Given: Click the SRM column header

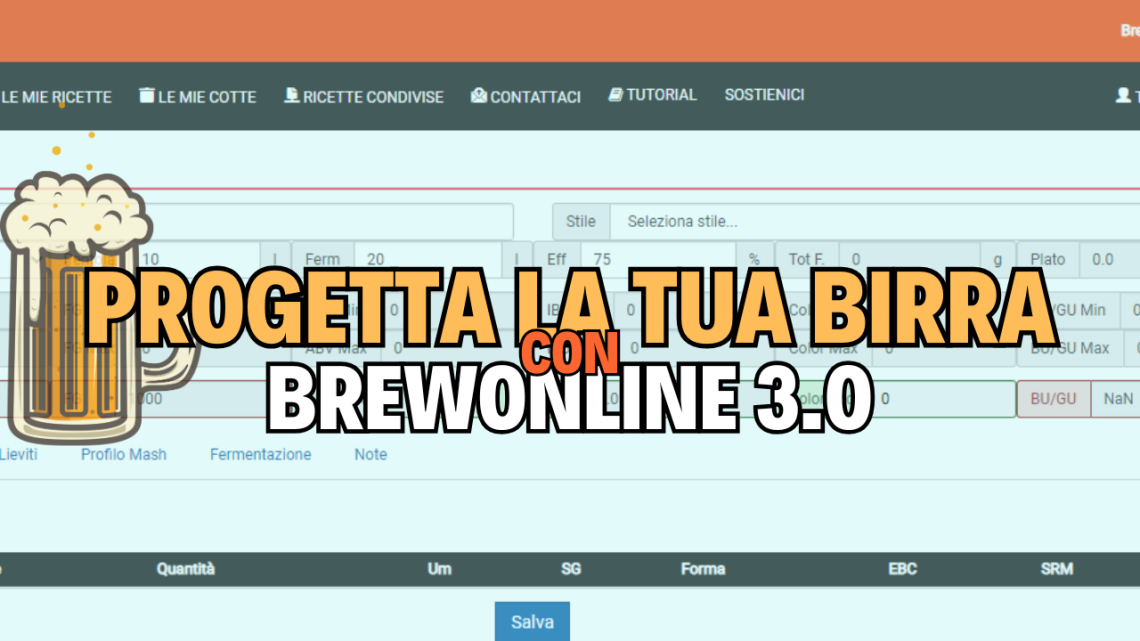Looking at the screenshot, I should [x=1056, y=569].
